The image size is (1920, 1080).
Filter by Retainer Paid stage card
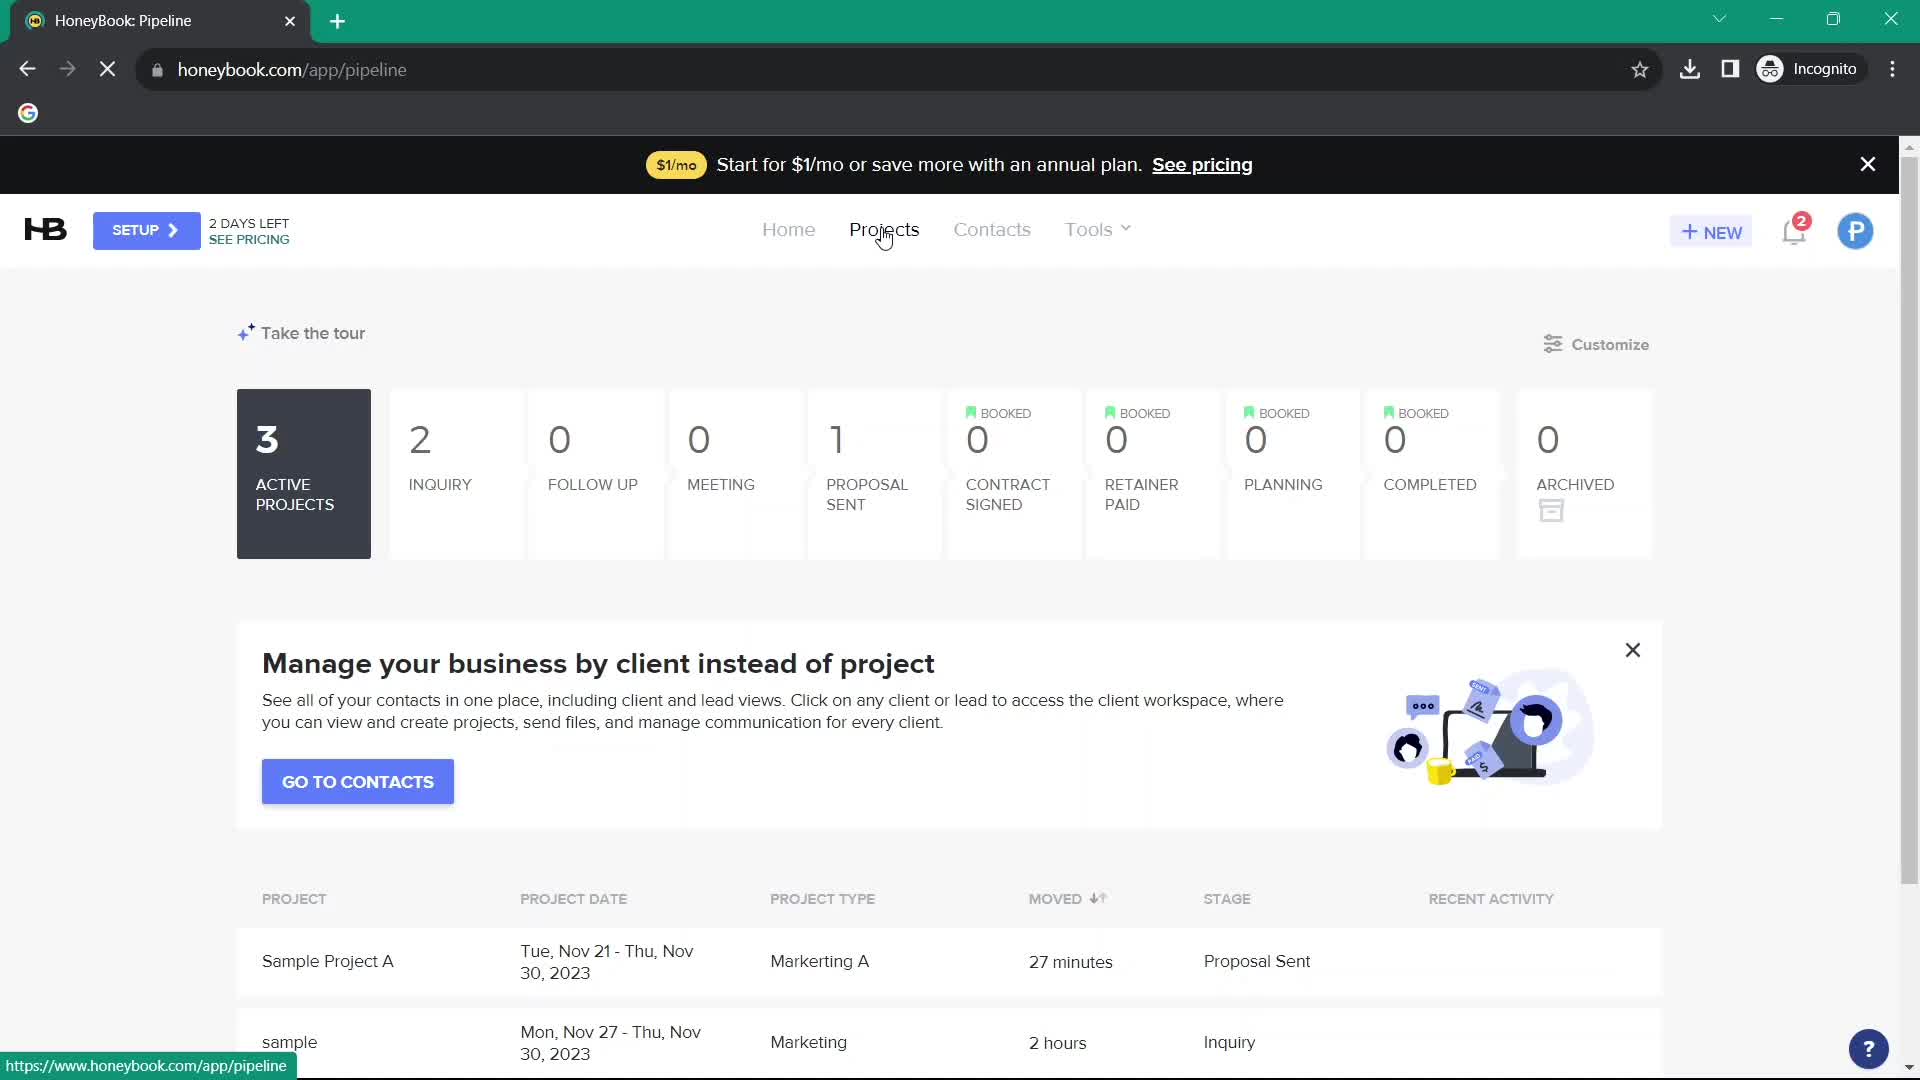tap(1153, 474)
